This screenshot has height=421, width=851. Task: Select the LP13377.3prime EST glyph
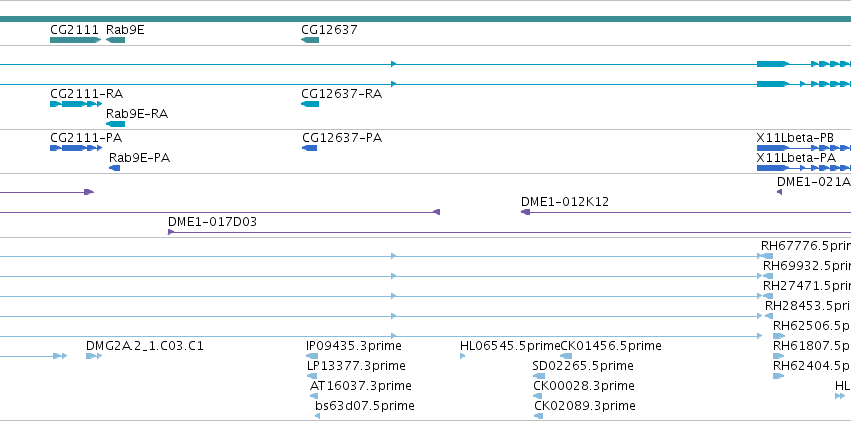point(313,376)
